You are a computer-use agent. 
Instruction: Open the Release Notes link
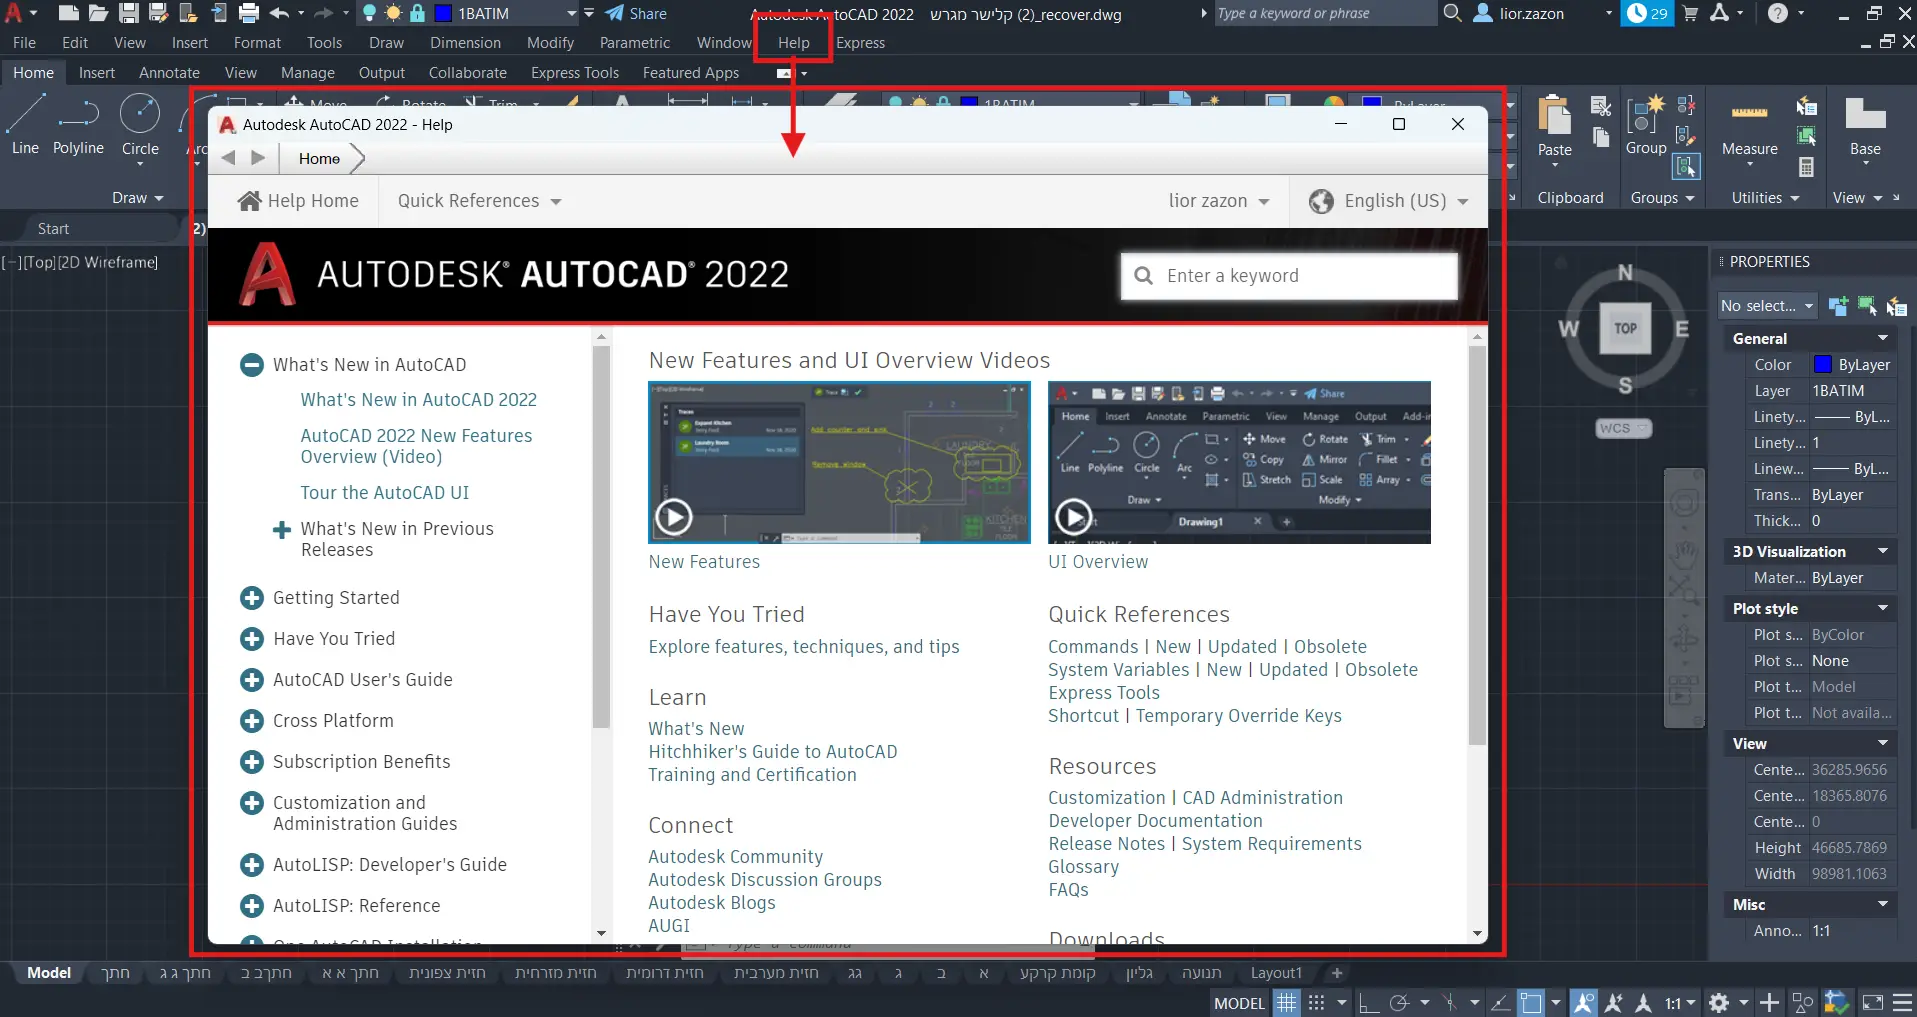pyautogui.click(x=1106, y=844)
